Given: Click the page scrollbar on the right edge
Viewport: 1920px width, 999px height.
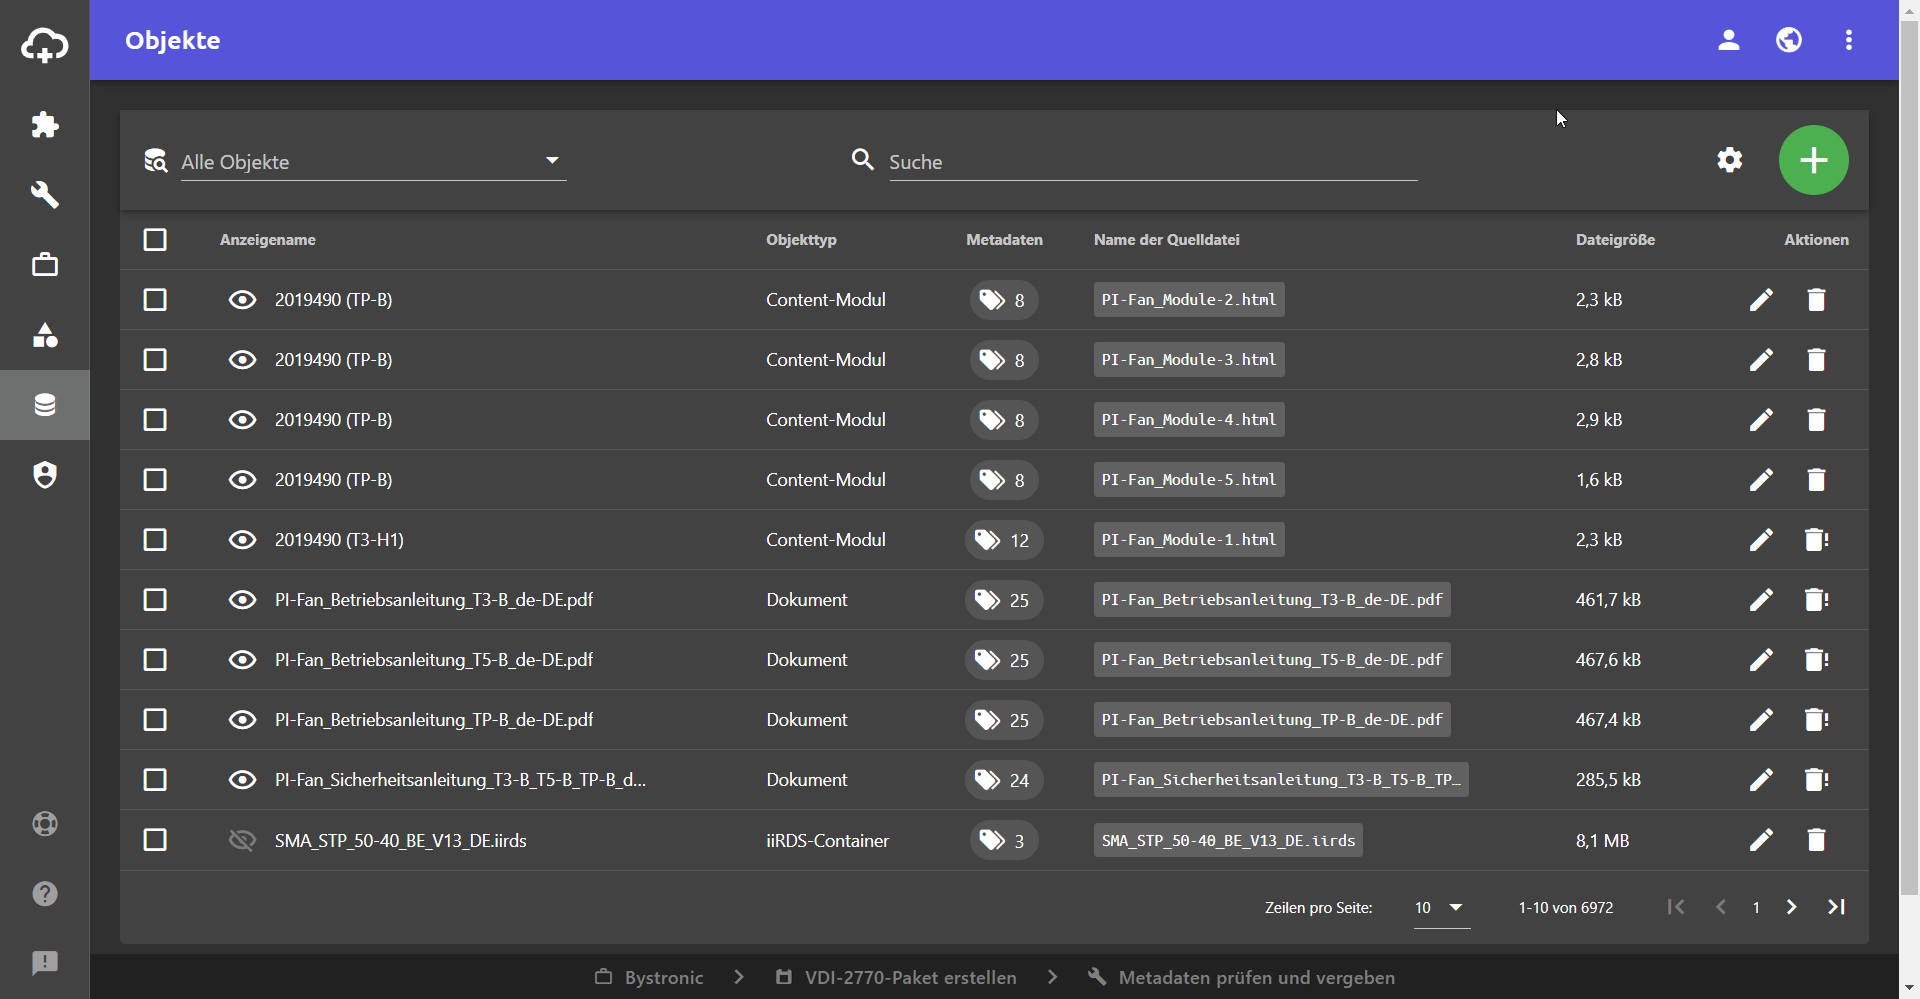Looking at the screenshot, I should pos(1909,460).
